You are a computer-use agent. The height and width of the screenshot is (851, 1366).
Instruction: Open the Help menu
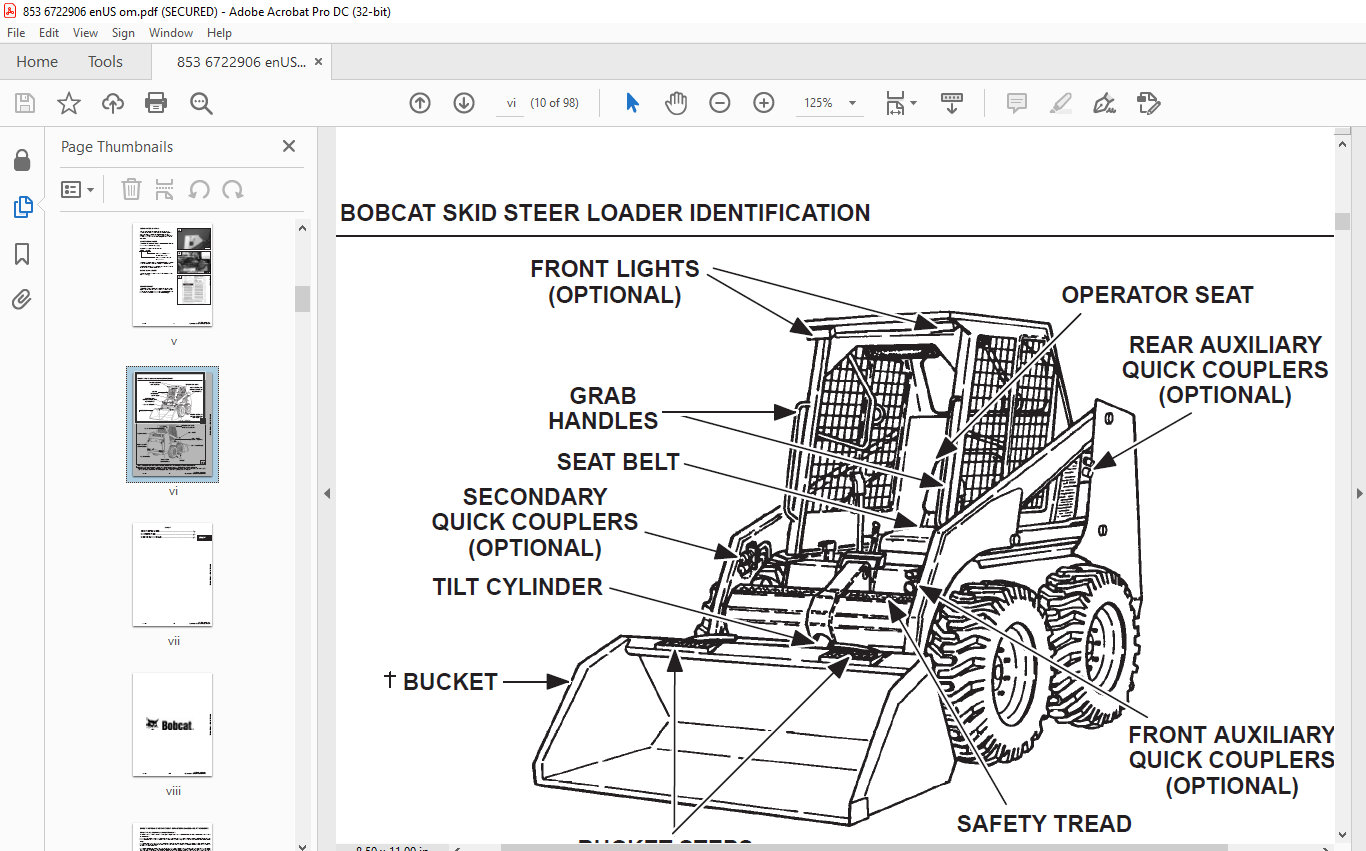tap(219, 33)
